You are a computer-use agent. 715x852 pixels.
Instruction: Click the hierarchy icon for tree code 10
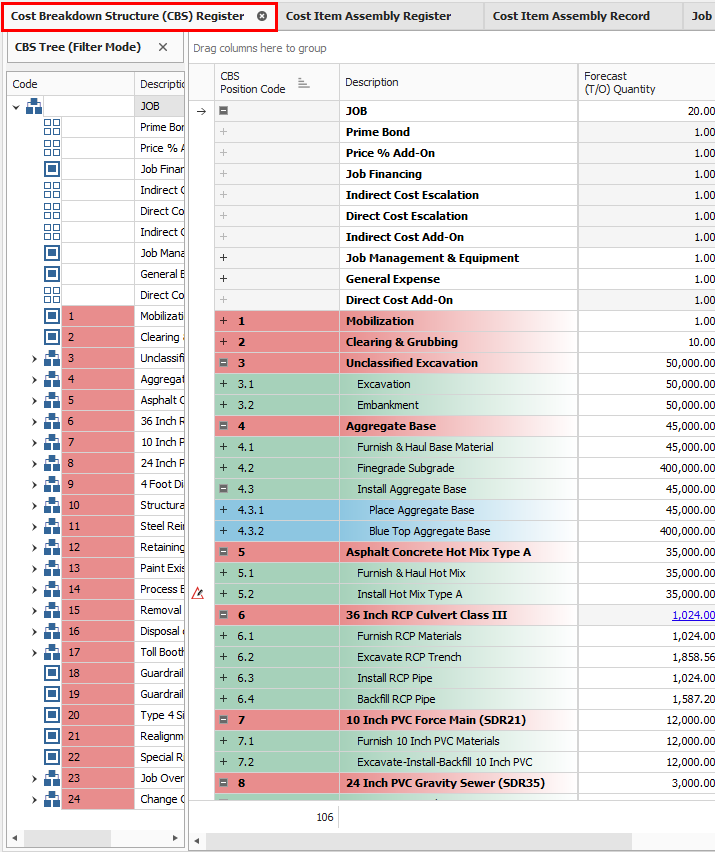52,505
